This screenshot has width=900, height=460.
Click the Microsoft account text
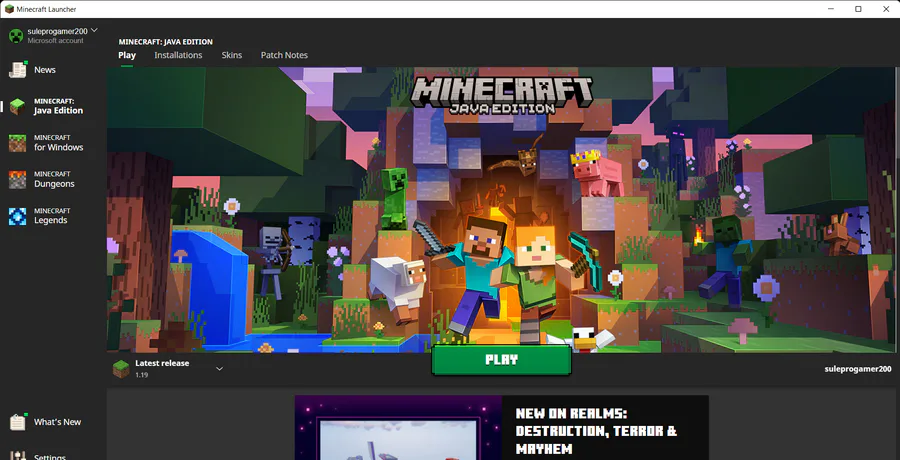click(x=55, y=41)
